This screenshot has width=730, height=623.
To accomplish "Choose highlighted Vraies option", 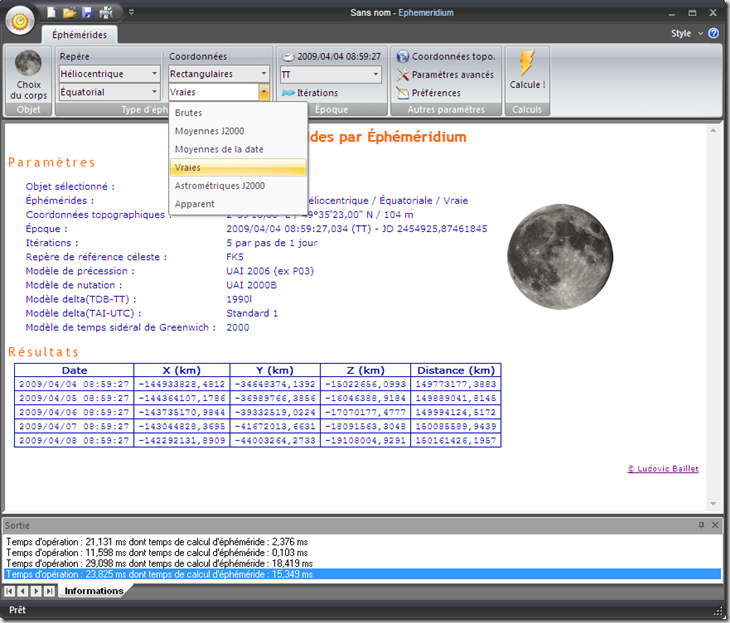I will (238, 168).
